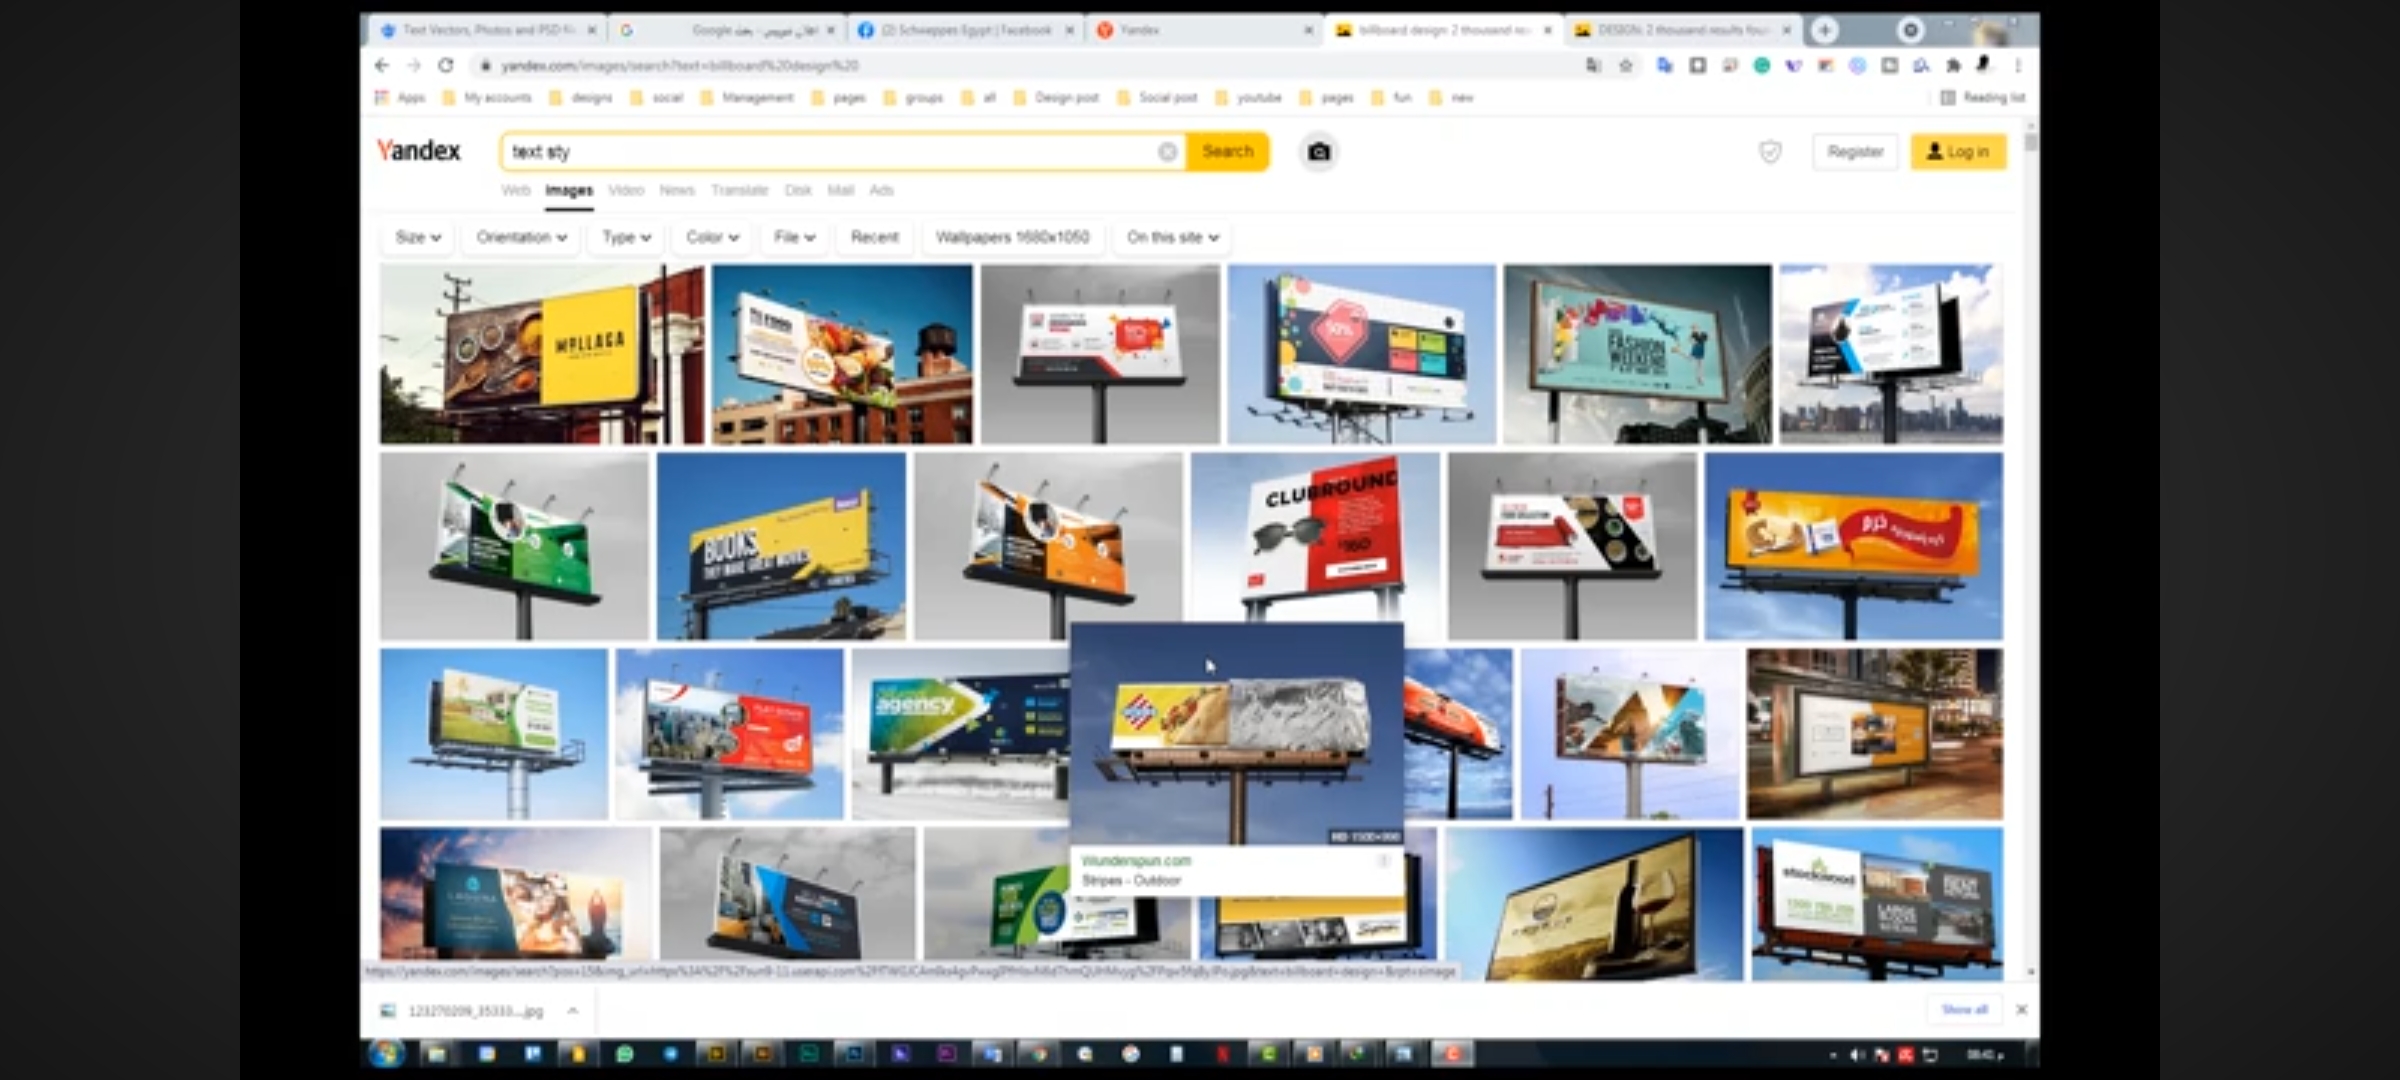The width and height of the screenshot is (2400, 1080).
Task: Expand the Orientation filter dropdown
Action: (521, 238)
